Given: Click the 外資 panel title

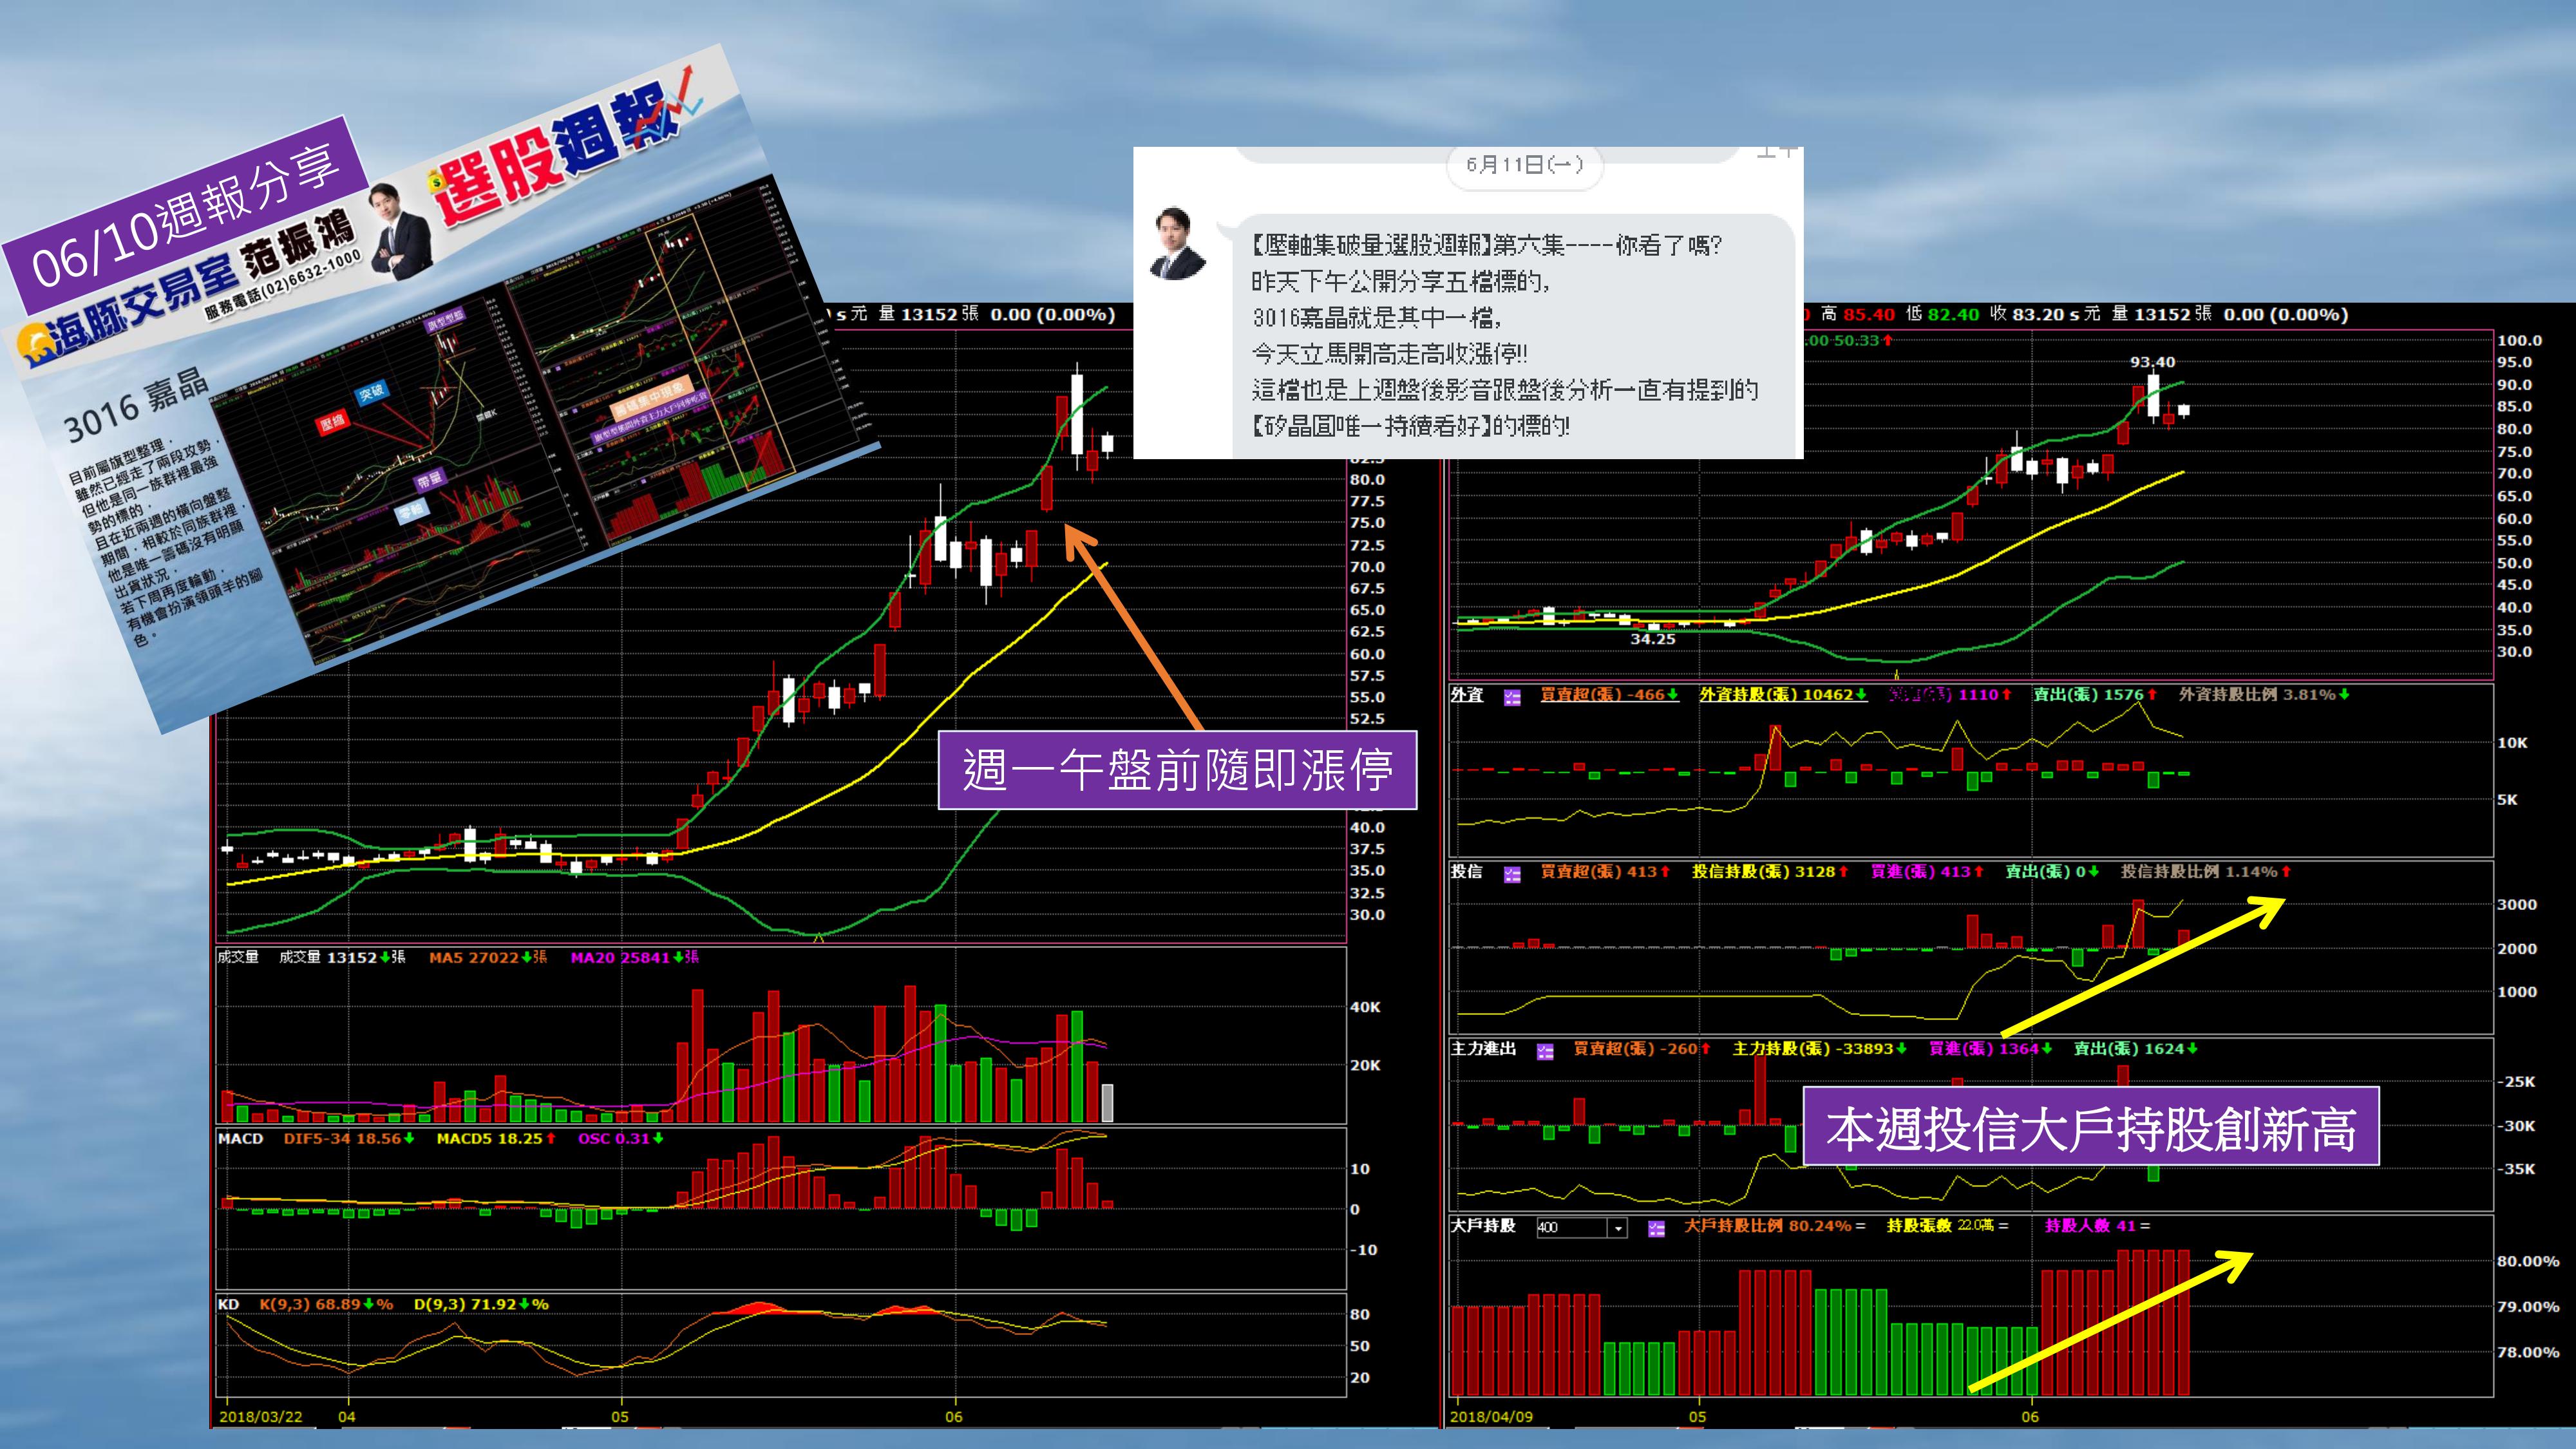Looking at the screenshot, I should (x=1467, y=695).
